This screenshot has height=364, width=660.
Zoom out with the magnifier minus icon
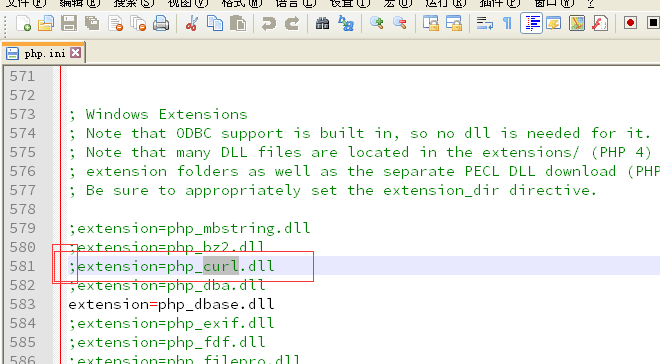399,23
